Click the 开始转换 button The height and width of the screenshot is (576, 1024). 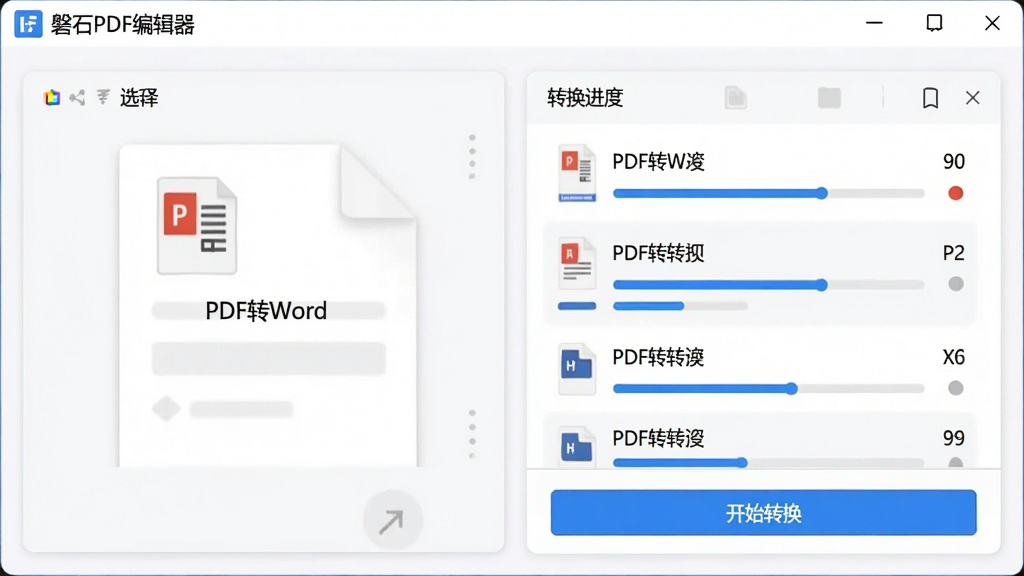(x=763, y=513)
